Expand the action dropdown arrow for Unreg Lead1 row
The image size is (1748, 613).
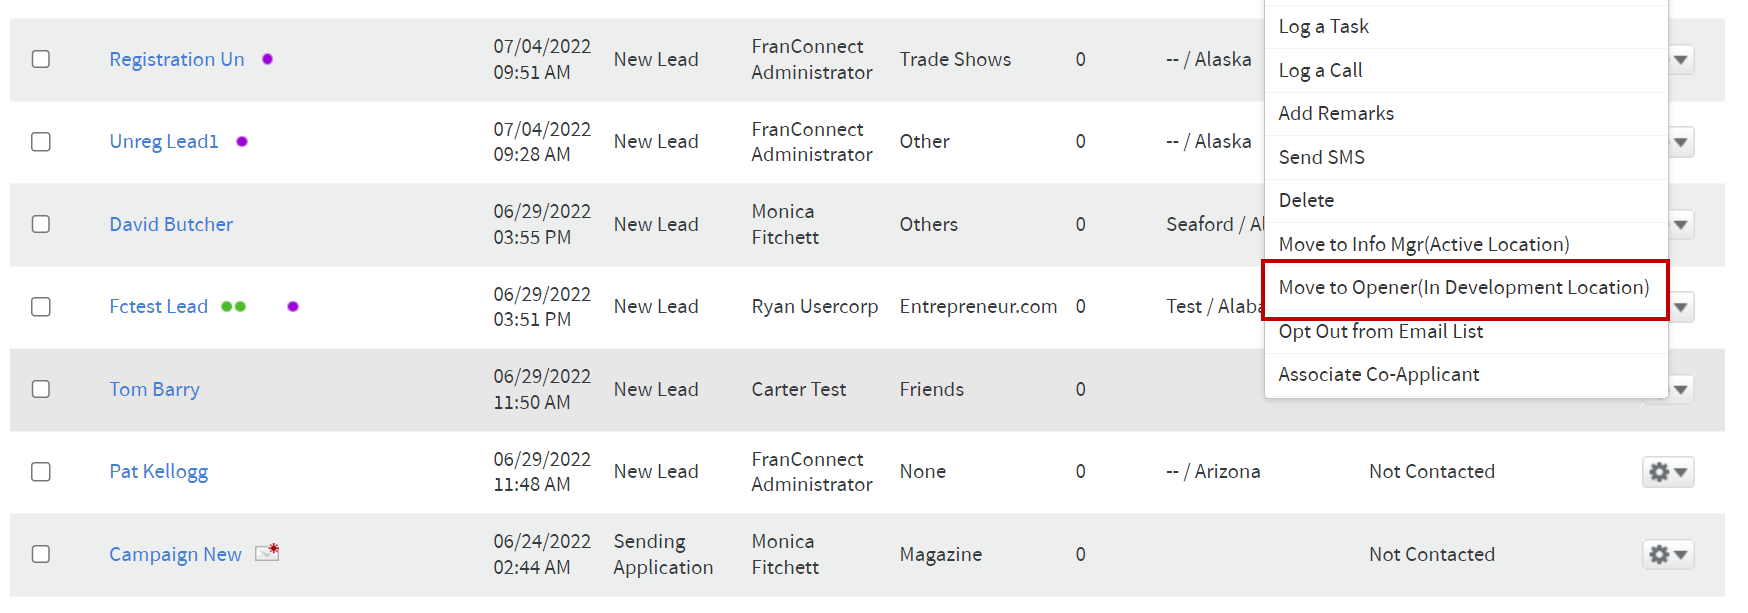tap(1681, 142)
